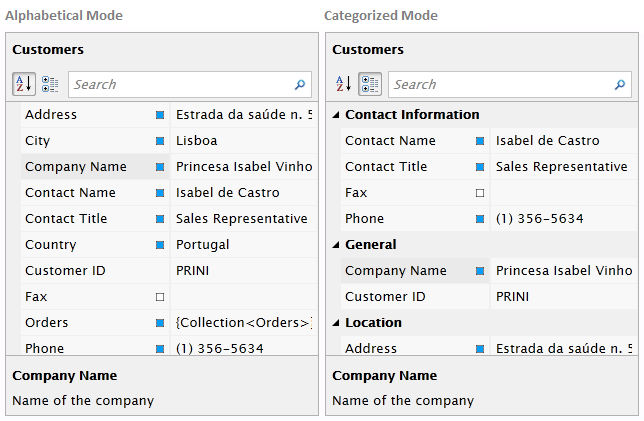Viewport: 644px width, 421px height.
Task: Toggle the empty Fax marker in Categorized Mode panel
Action: point(480,193)
